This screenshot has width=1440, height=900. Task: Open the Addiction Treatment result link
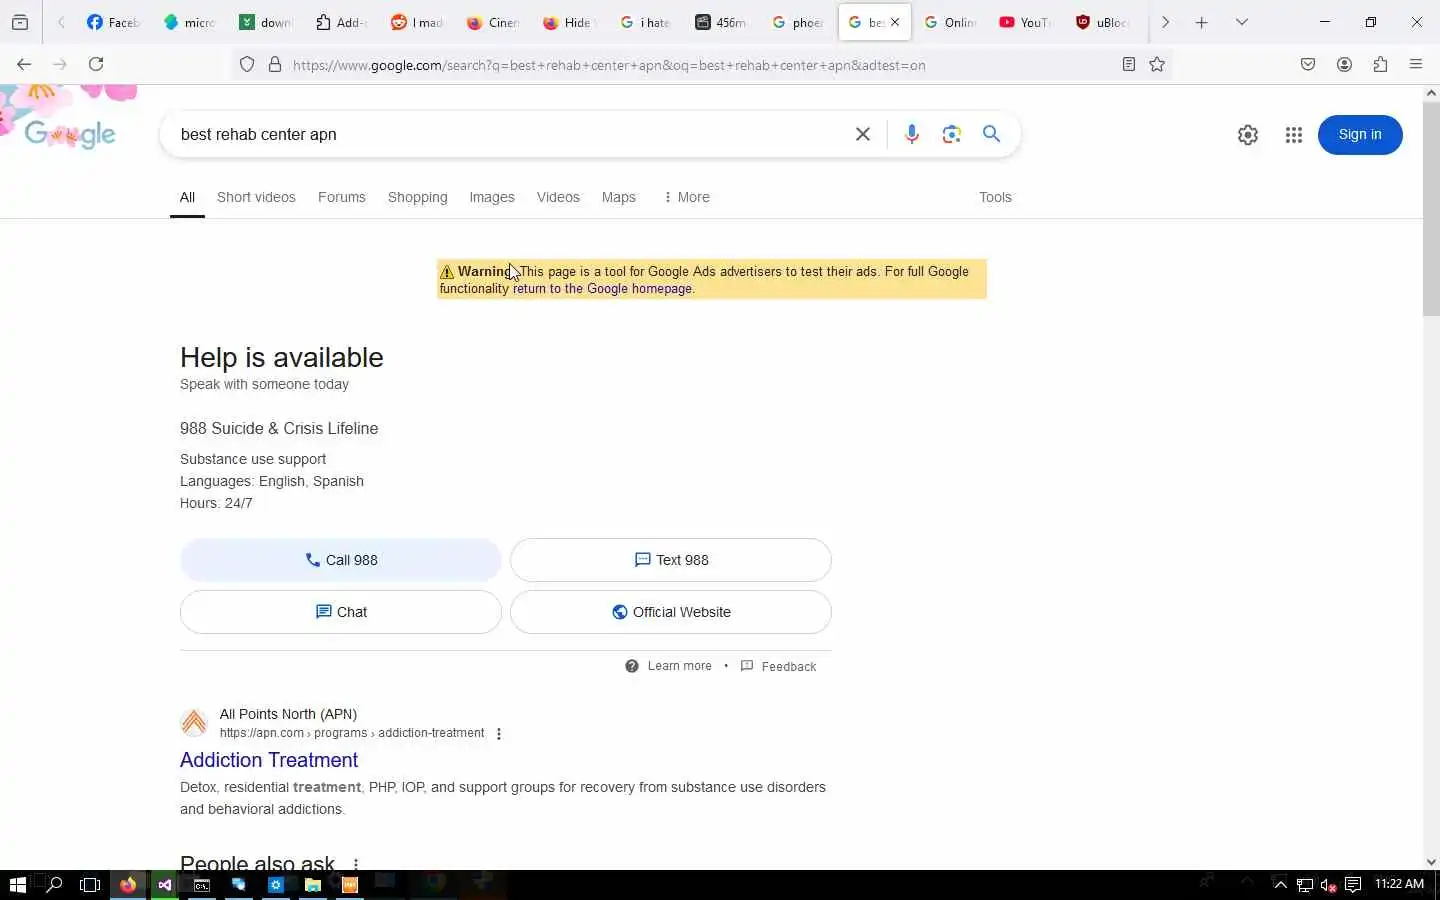tap(269, 760)
